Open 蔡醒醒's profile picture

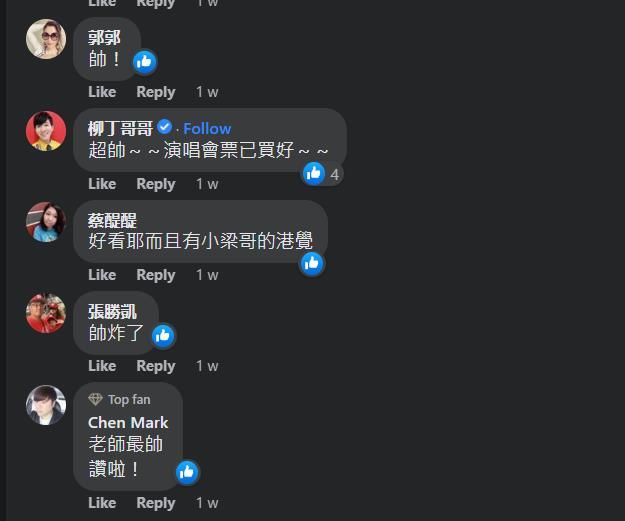click(x=46, y=222)
